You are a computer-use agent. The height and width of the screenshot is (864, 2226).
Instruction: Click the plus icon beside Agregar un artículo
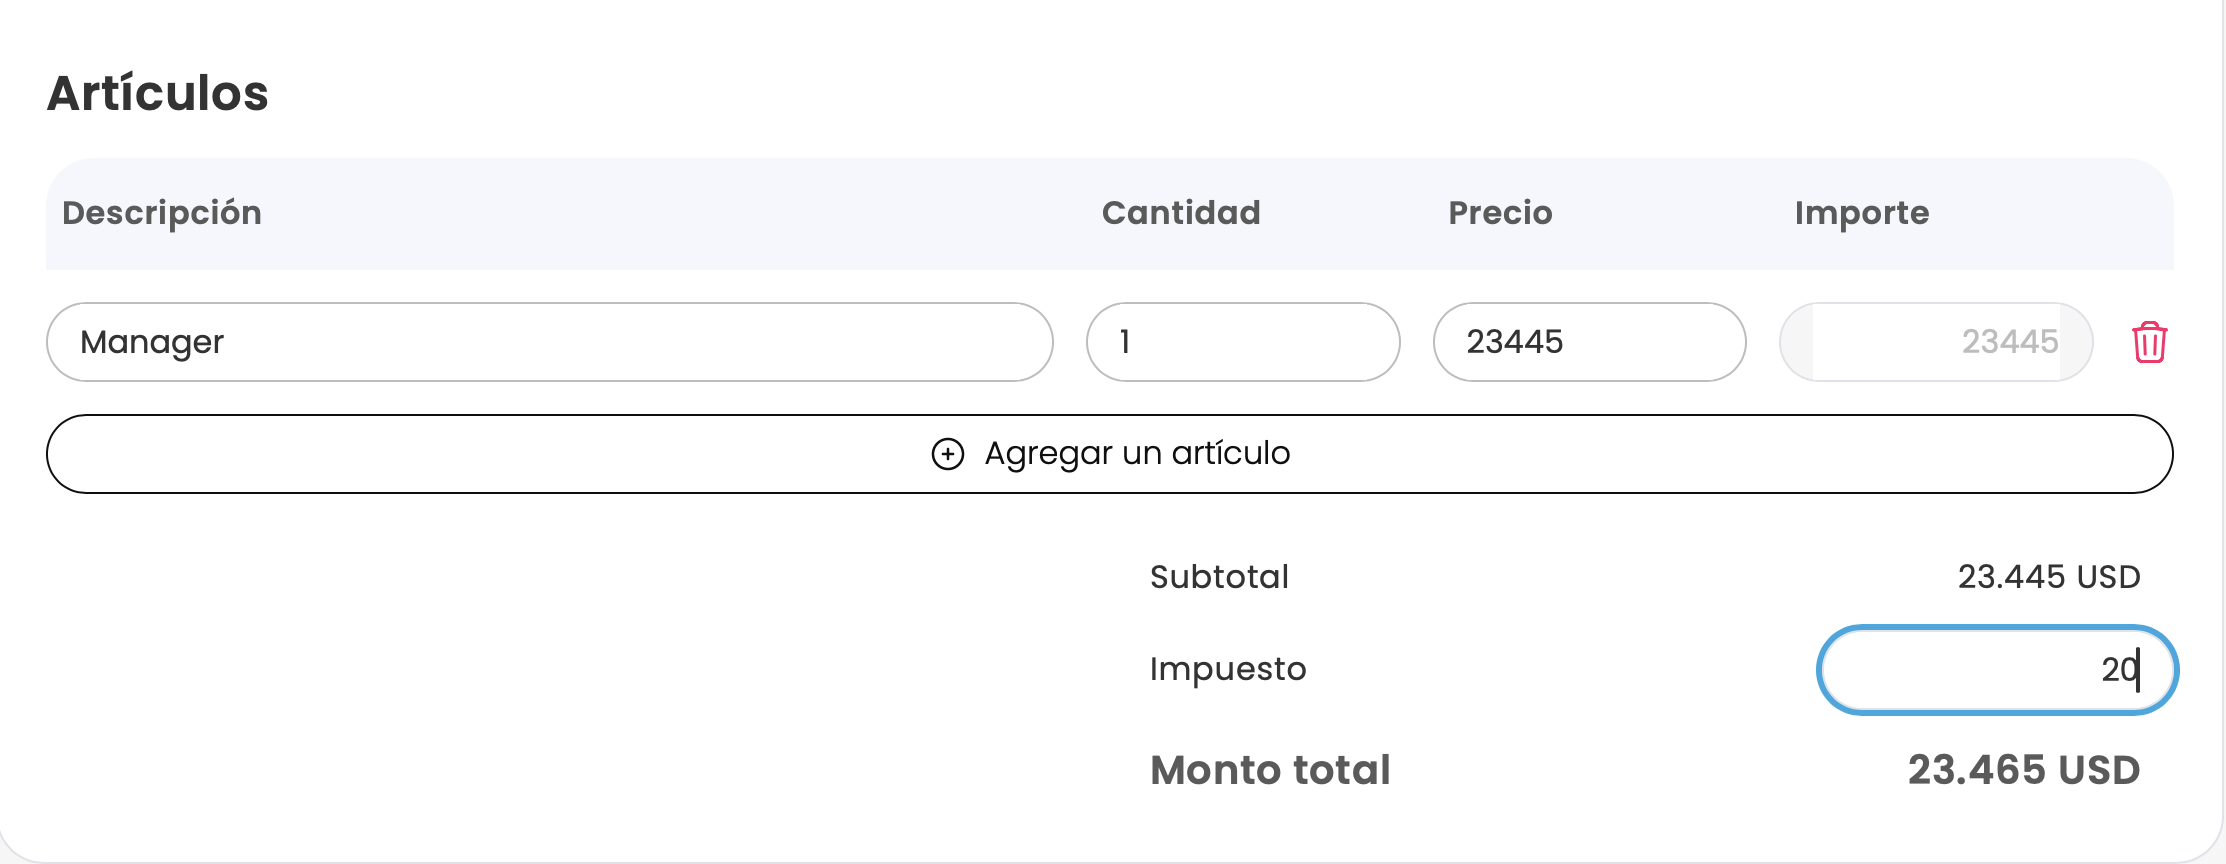(947, 454)
